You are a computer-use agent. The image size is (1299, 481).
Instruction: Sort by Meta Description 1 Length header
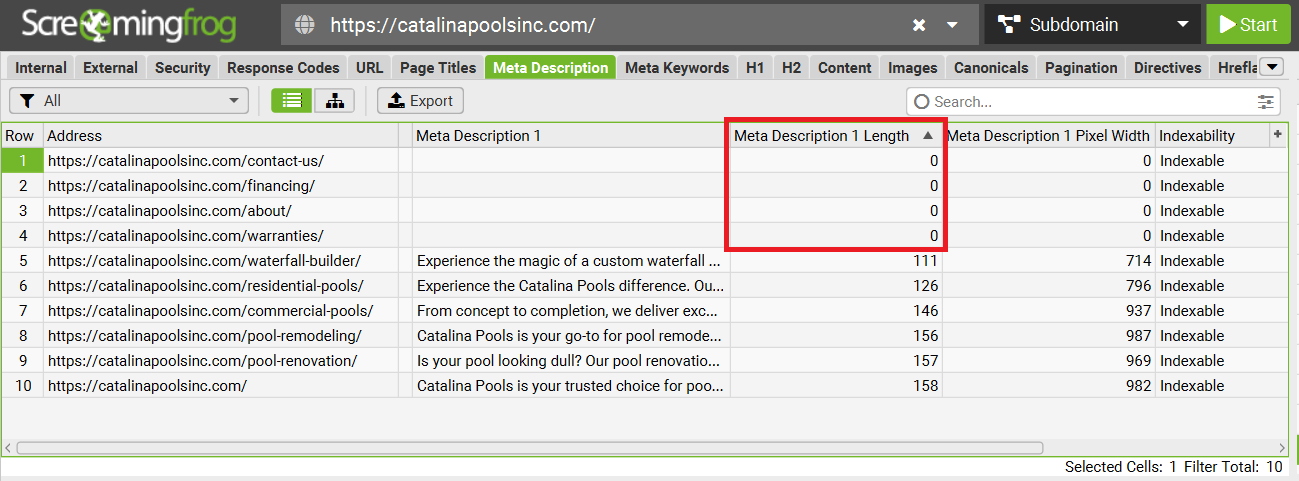click(x=836, y=135)
